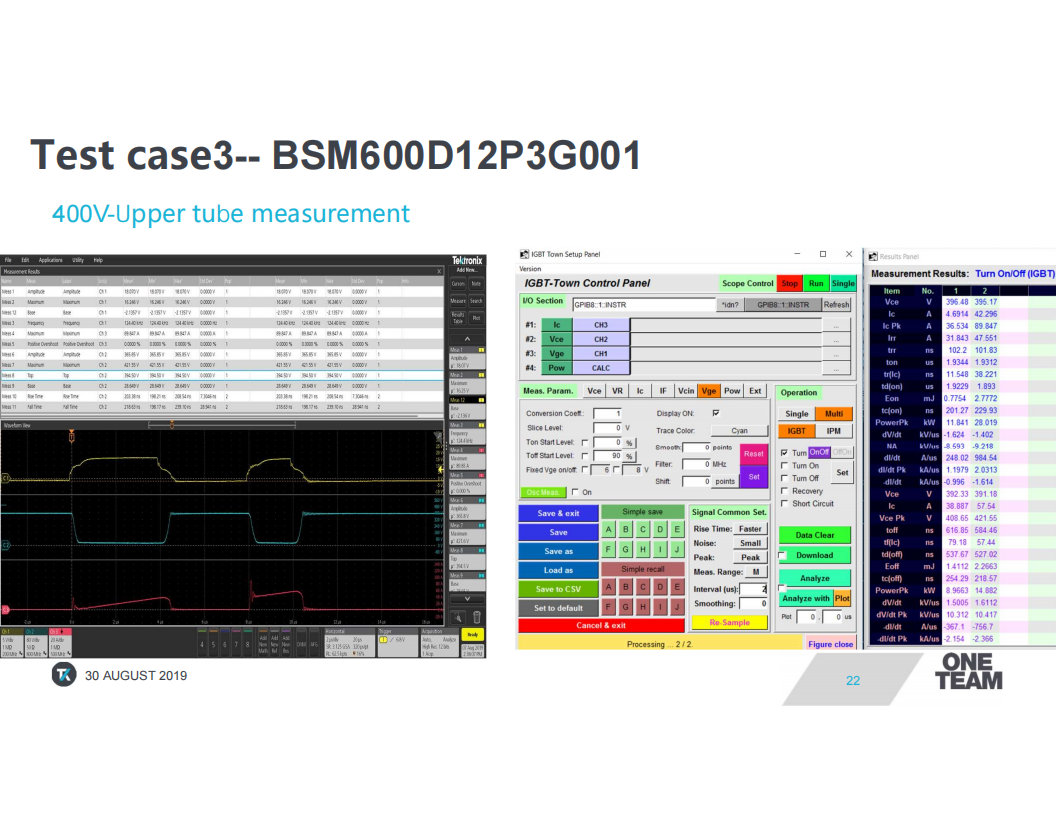1056x816 pixels.
Task: Open the Applications menu on oscilloscope
Action: point(51,260)
